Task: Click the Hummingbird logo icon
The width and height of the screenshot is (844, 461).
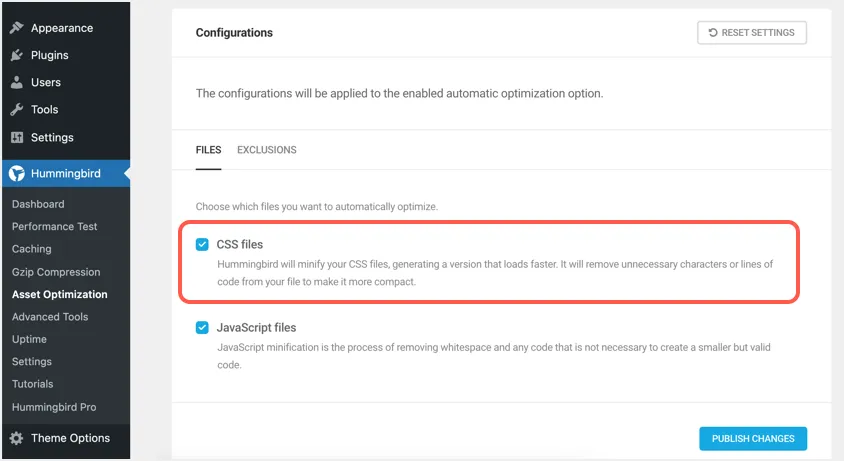Action: pyautogui.click(x=17, y=174)
